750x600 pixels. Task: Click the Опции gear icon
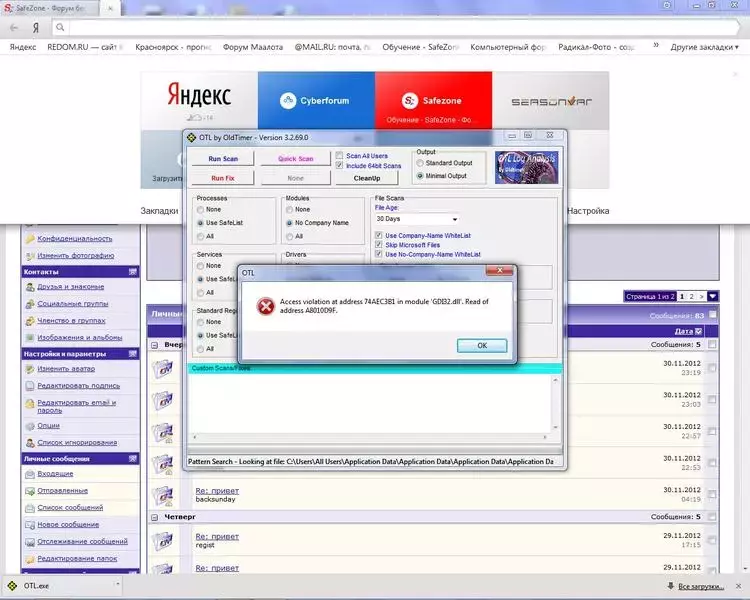(x=30, y=426)
